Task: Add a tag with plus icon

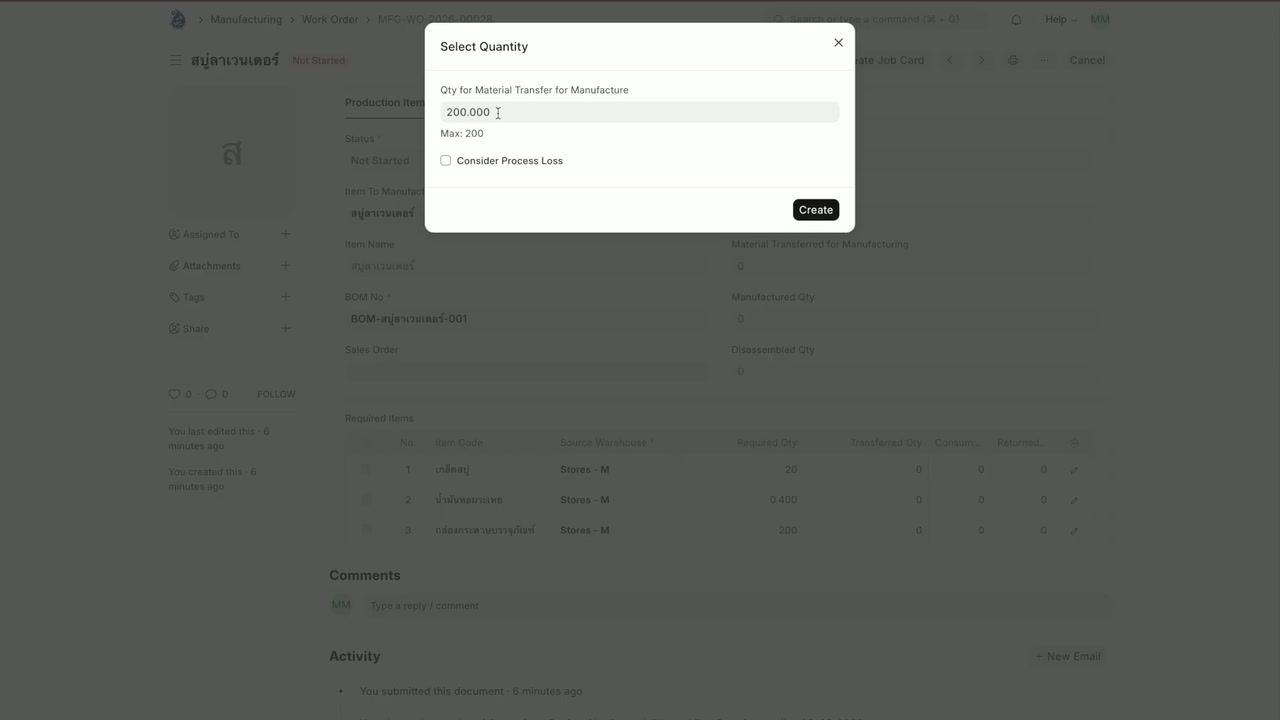Action: [x=285, y=297]
